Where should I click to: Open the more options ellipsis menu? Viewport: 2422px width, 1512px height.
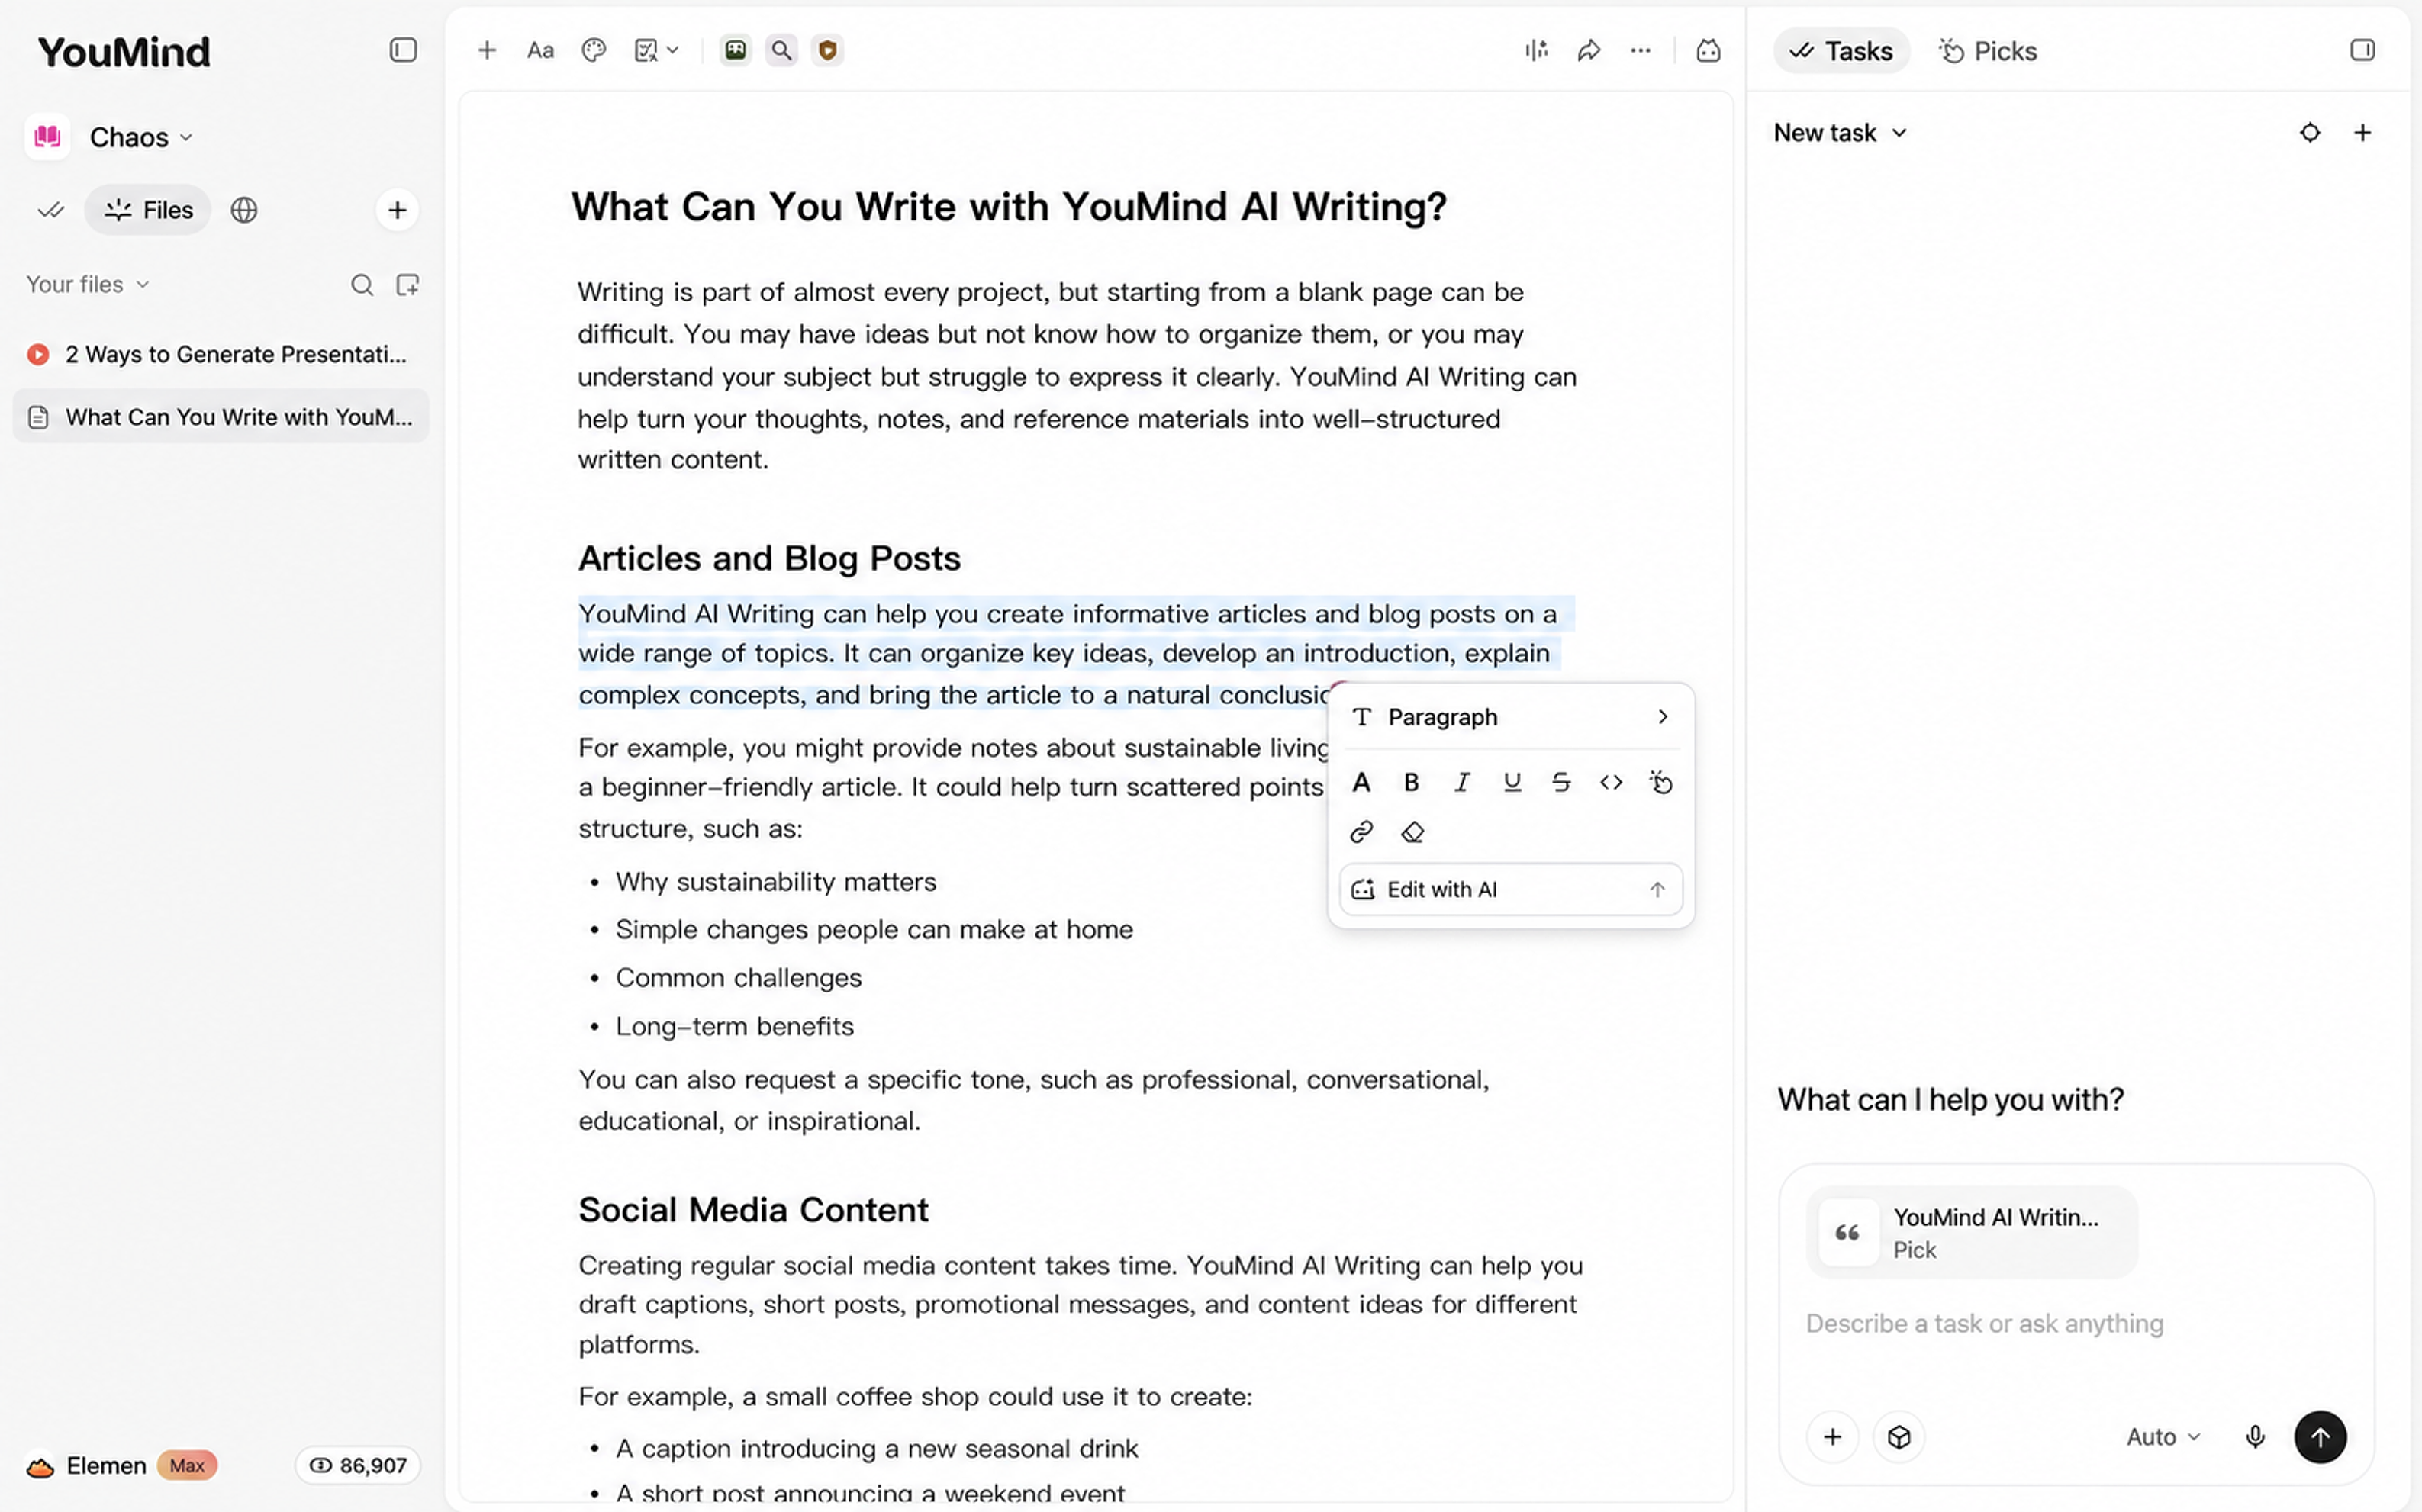1641,50
